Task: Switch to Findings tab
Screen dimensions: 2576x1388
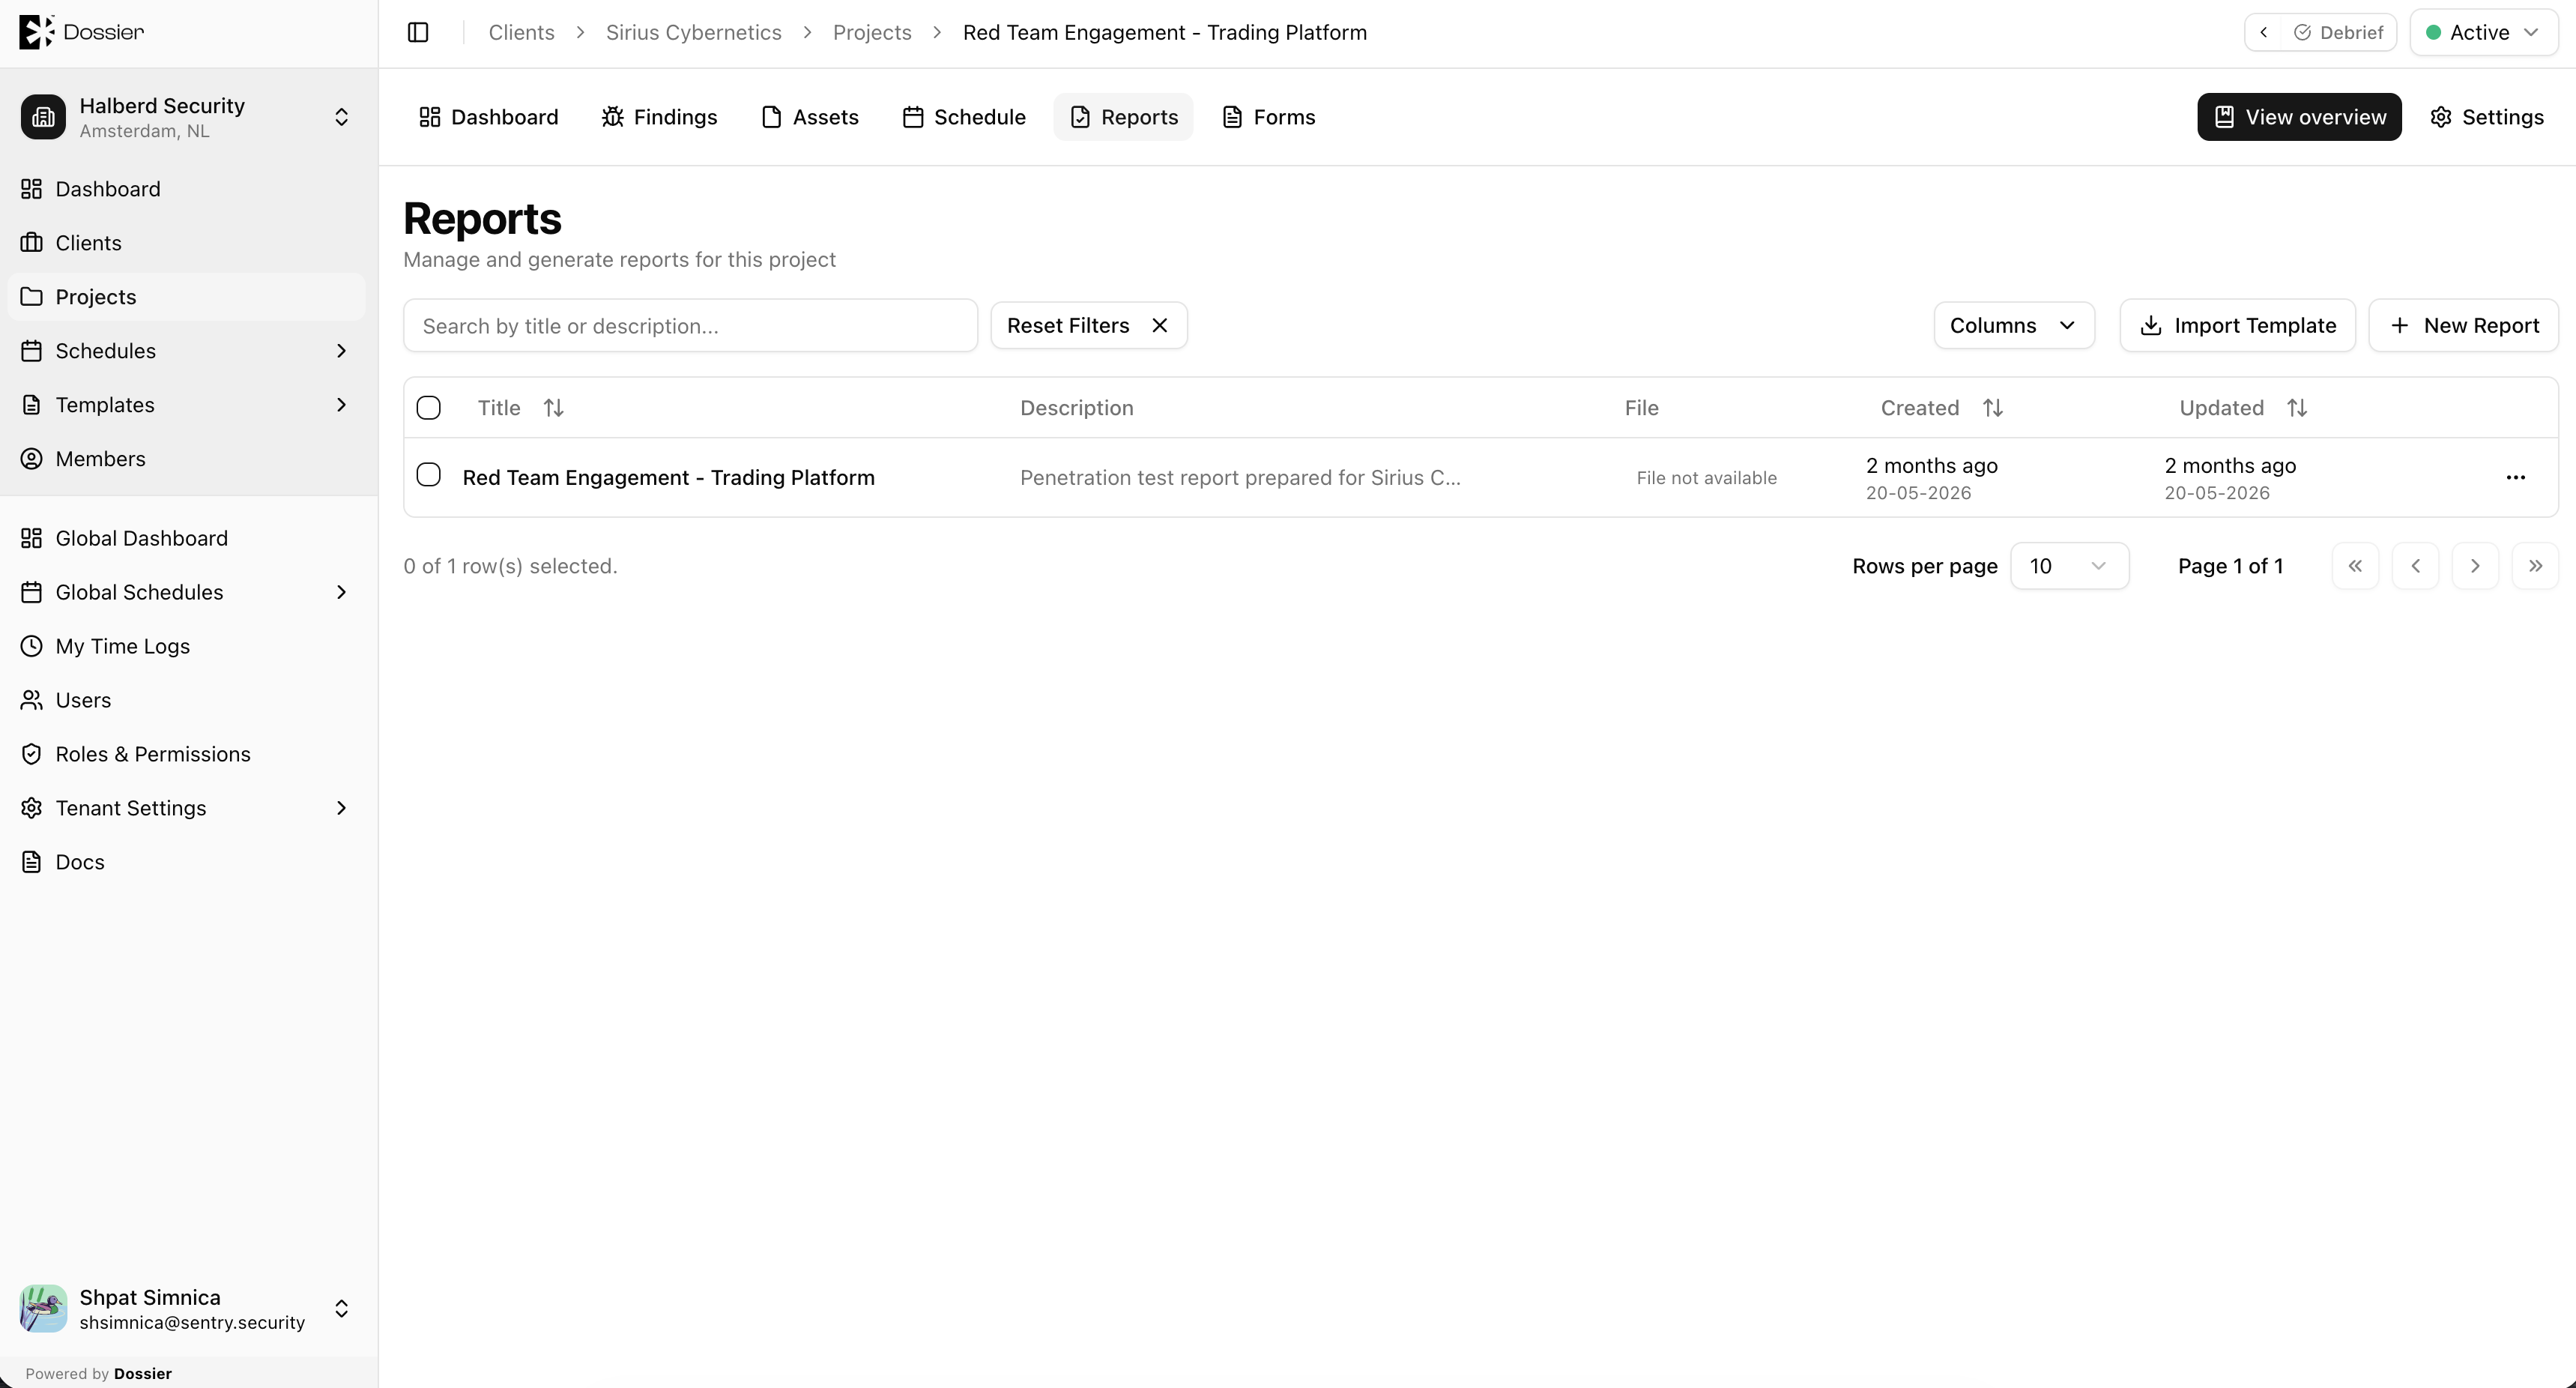Action: click(660, 117)
